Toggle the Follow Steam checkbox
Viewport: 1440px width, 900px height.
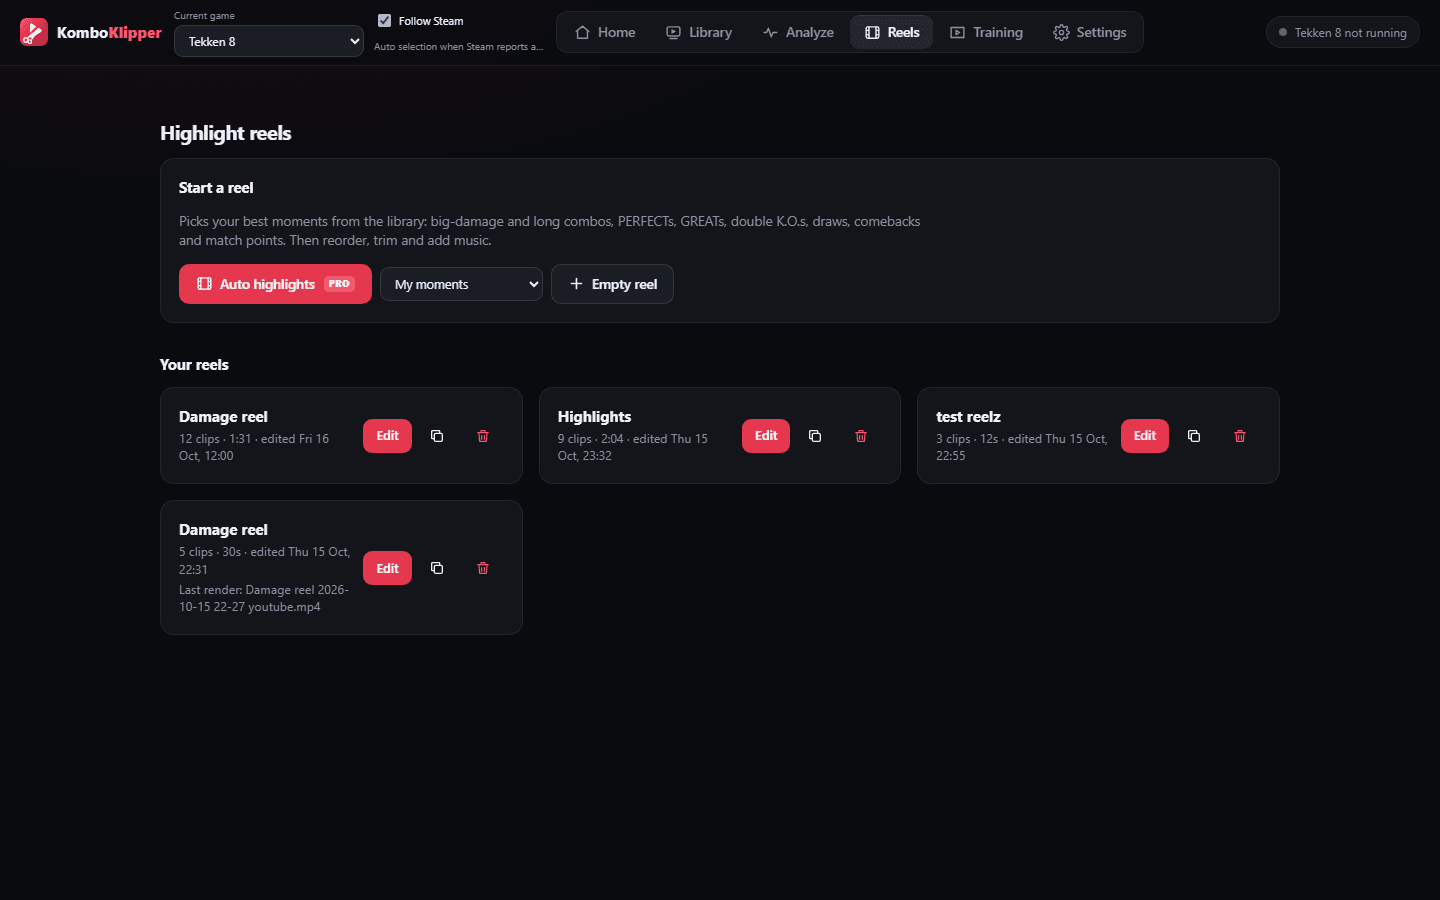click(x=384, y=21)
